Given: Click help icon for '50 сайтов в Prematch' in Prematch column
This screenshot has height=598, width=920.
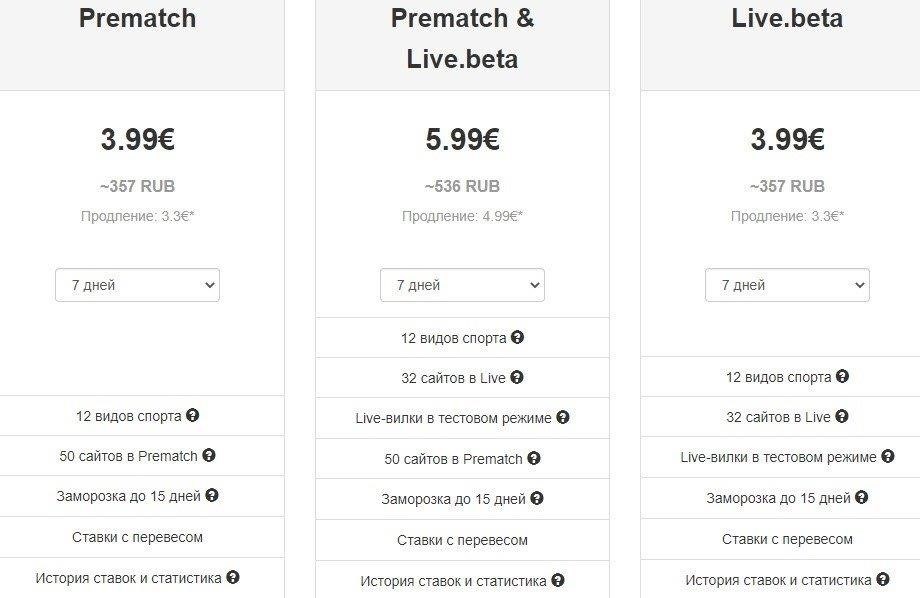Looking at the screenshot, I should (209, 455).
